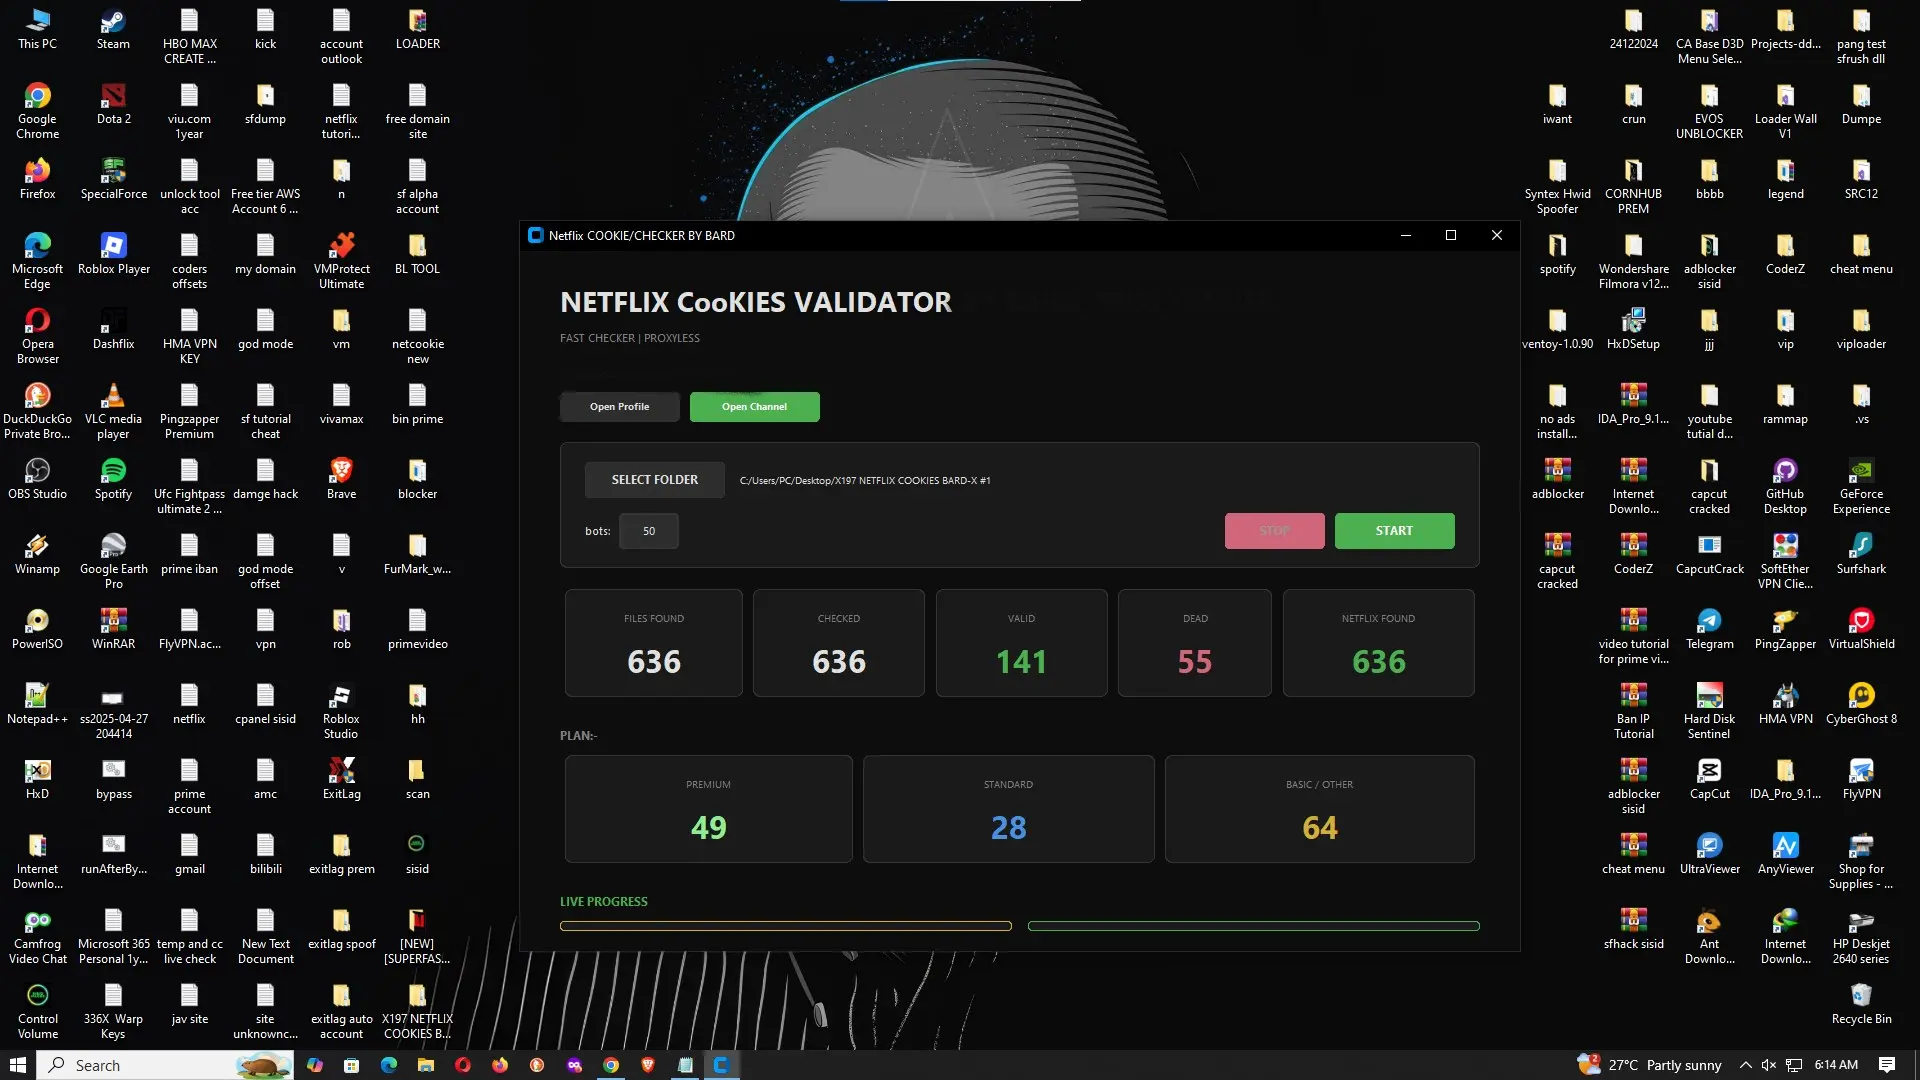Select the Dota 2 desktop icon
1920x1080 pixels.
click(113, 105)
